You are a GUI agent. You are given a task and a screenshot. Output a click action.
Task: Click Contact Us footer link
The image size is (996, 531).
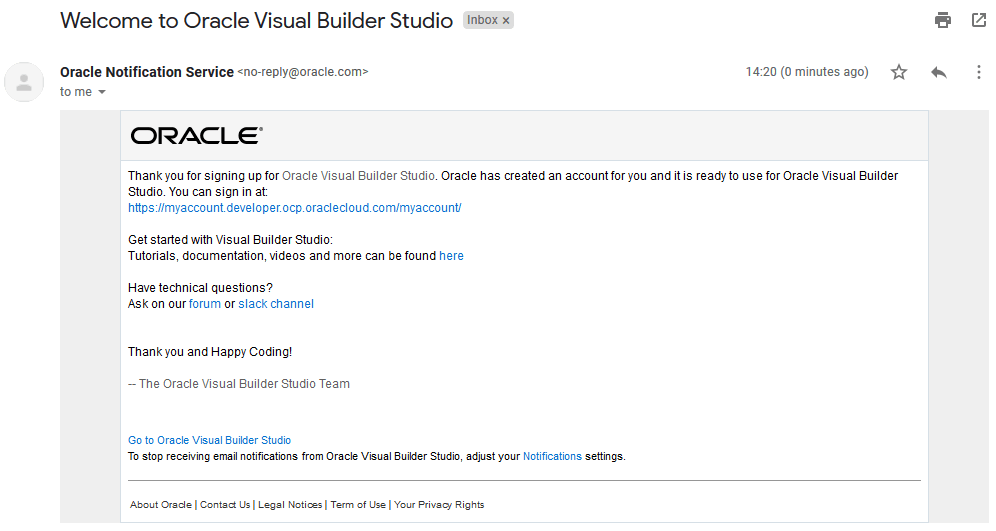[x=225, y=504]
